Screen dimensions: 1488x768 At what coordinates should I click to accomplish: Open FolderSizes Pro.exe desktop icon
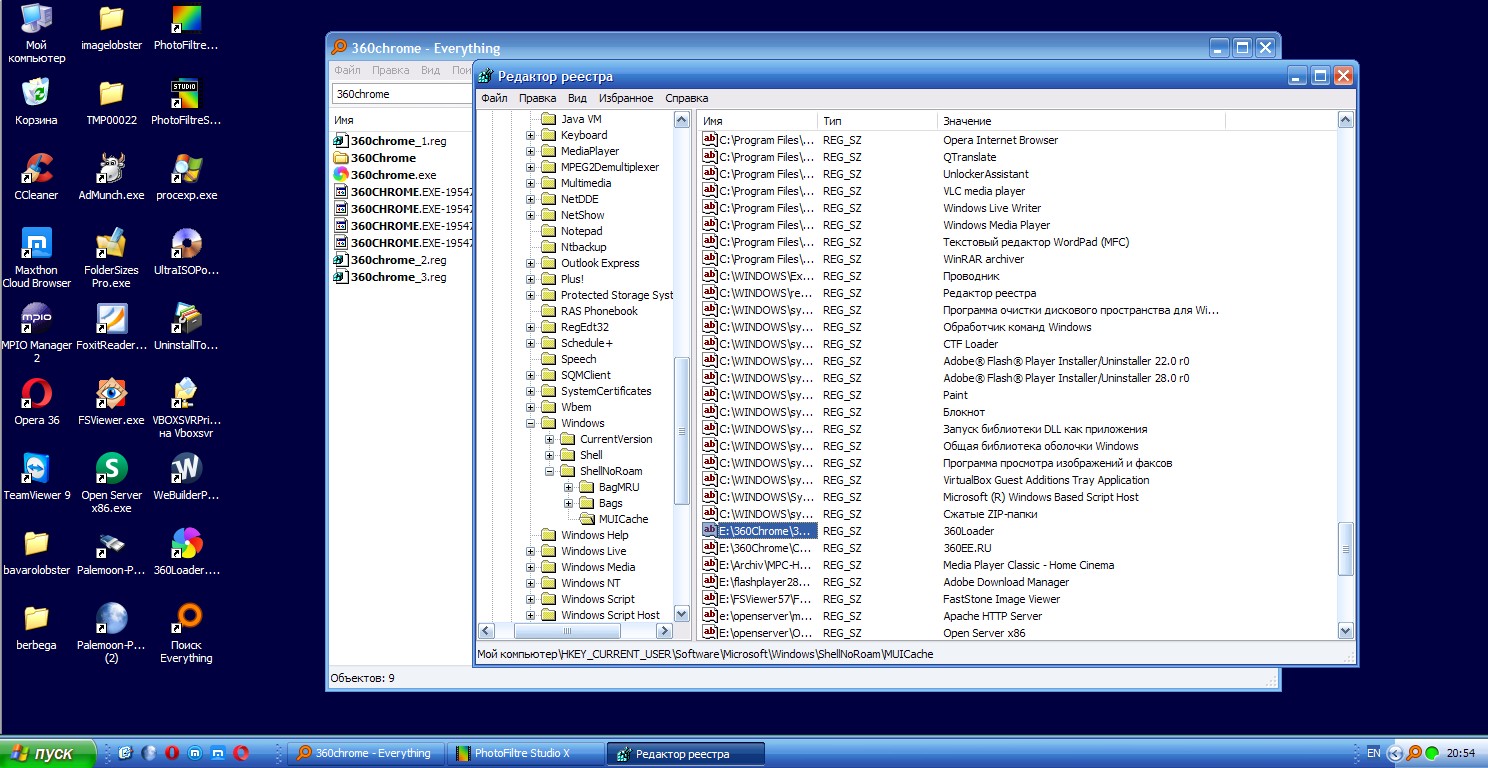coord(111,258)
